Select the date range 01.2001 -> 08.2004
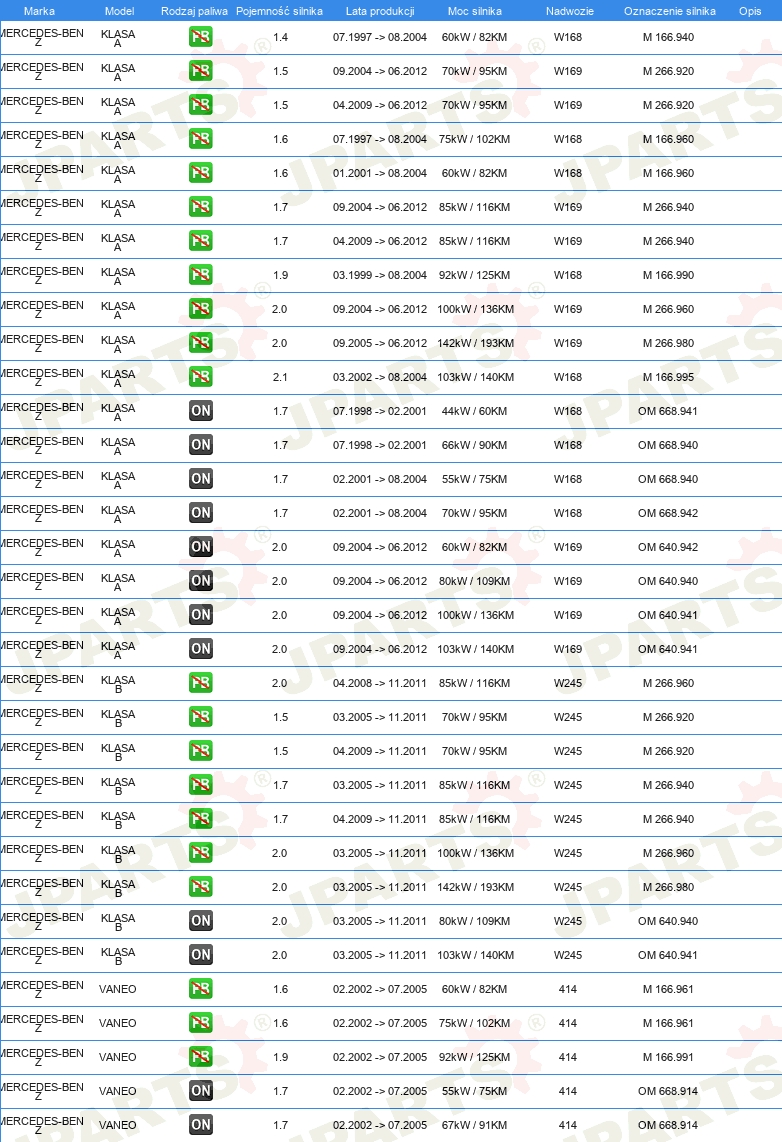This screenshot has width=782, height=1142. 380,173
